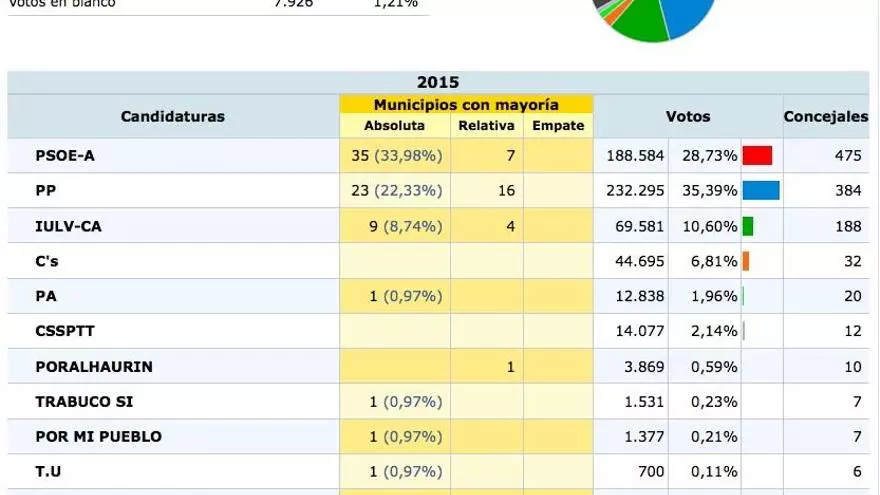Click the Concejales column header
This screenshot has height=495, width=880.
825,117
